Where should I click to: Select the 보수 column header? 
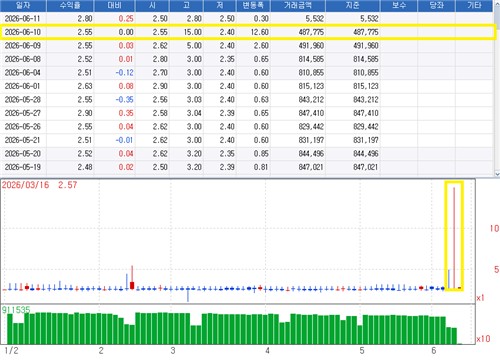pos(399,5)
